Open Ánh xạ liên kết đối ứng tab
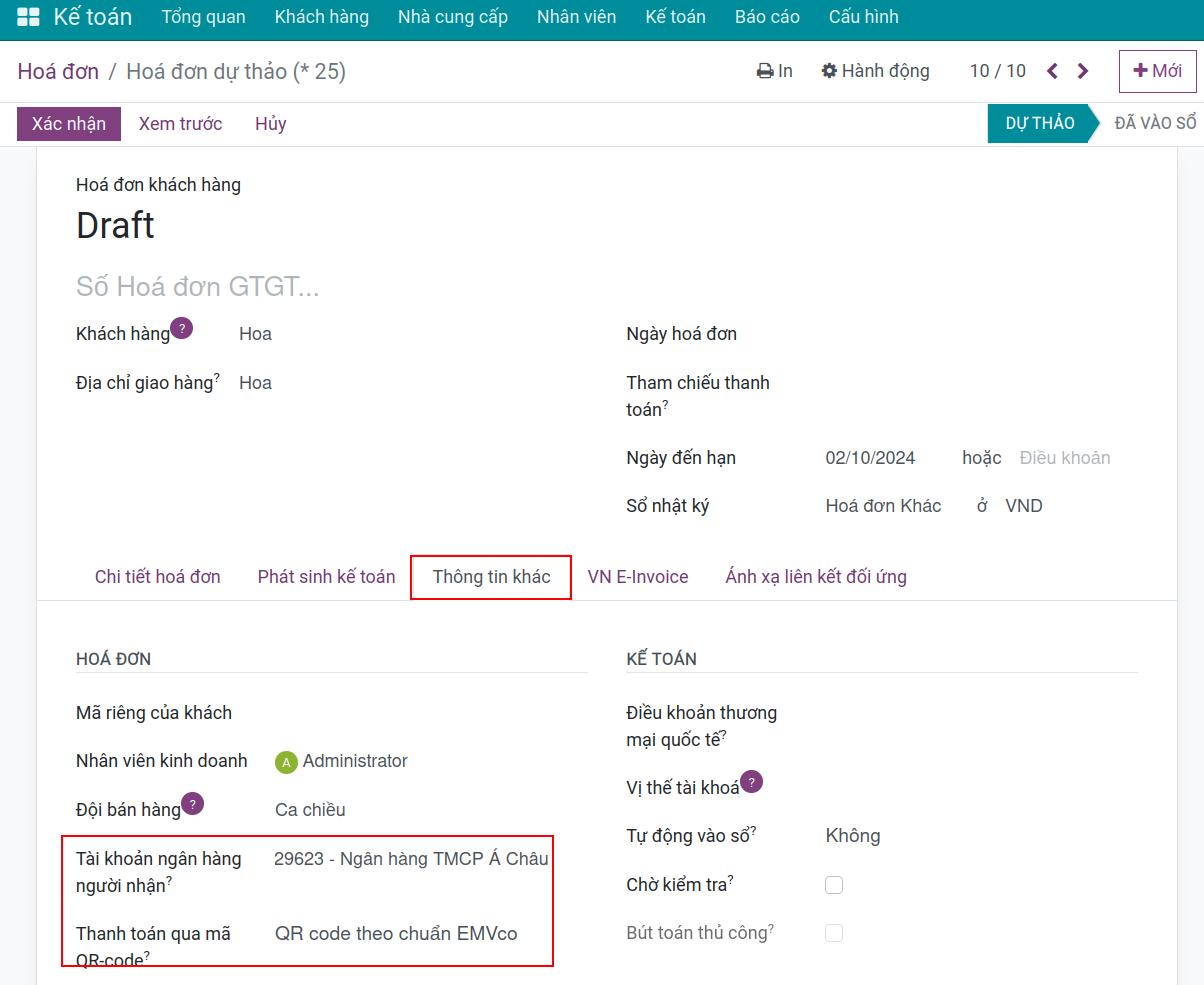 coord(816,577)
